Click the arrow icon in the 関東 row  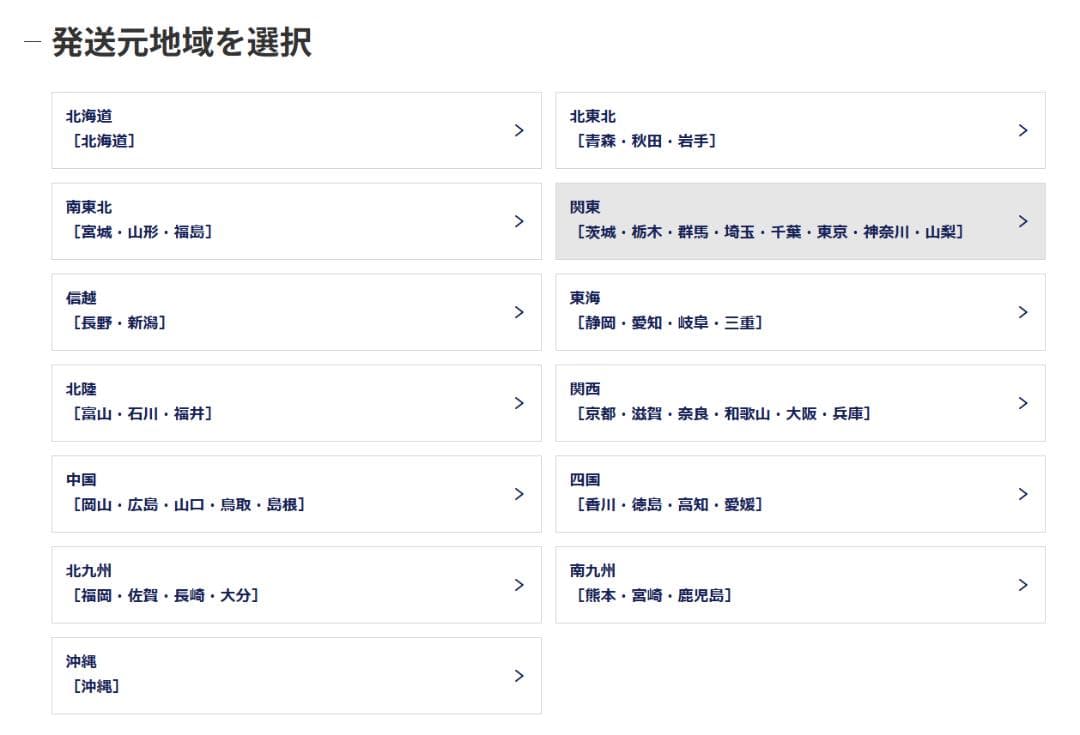(1023, 221)
